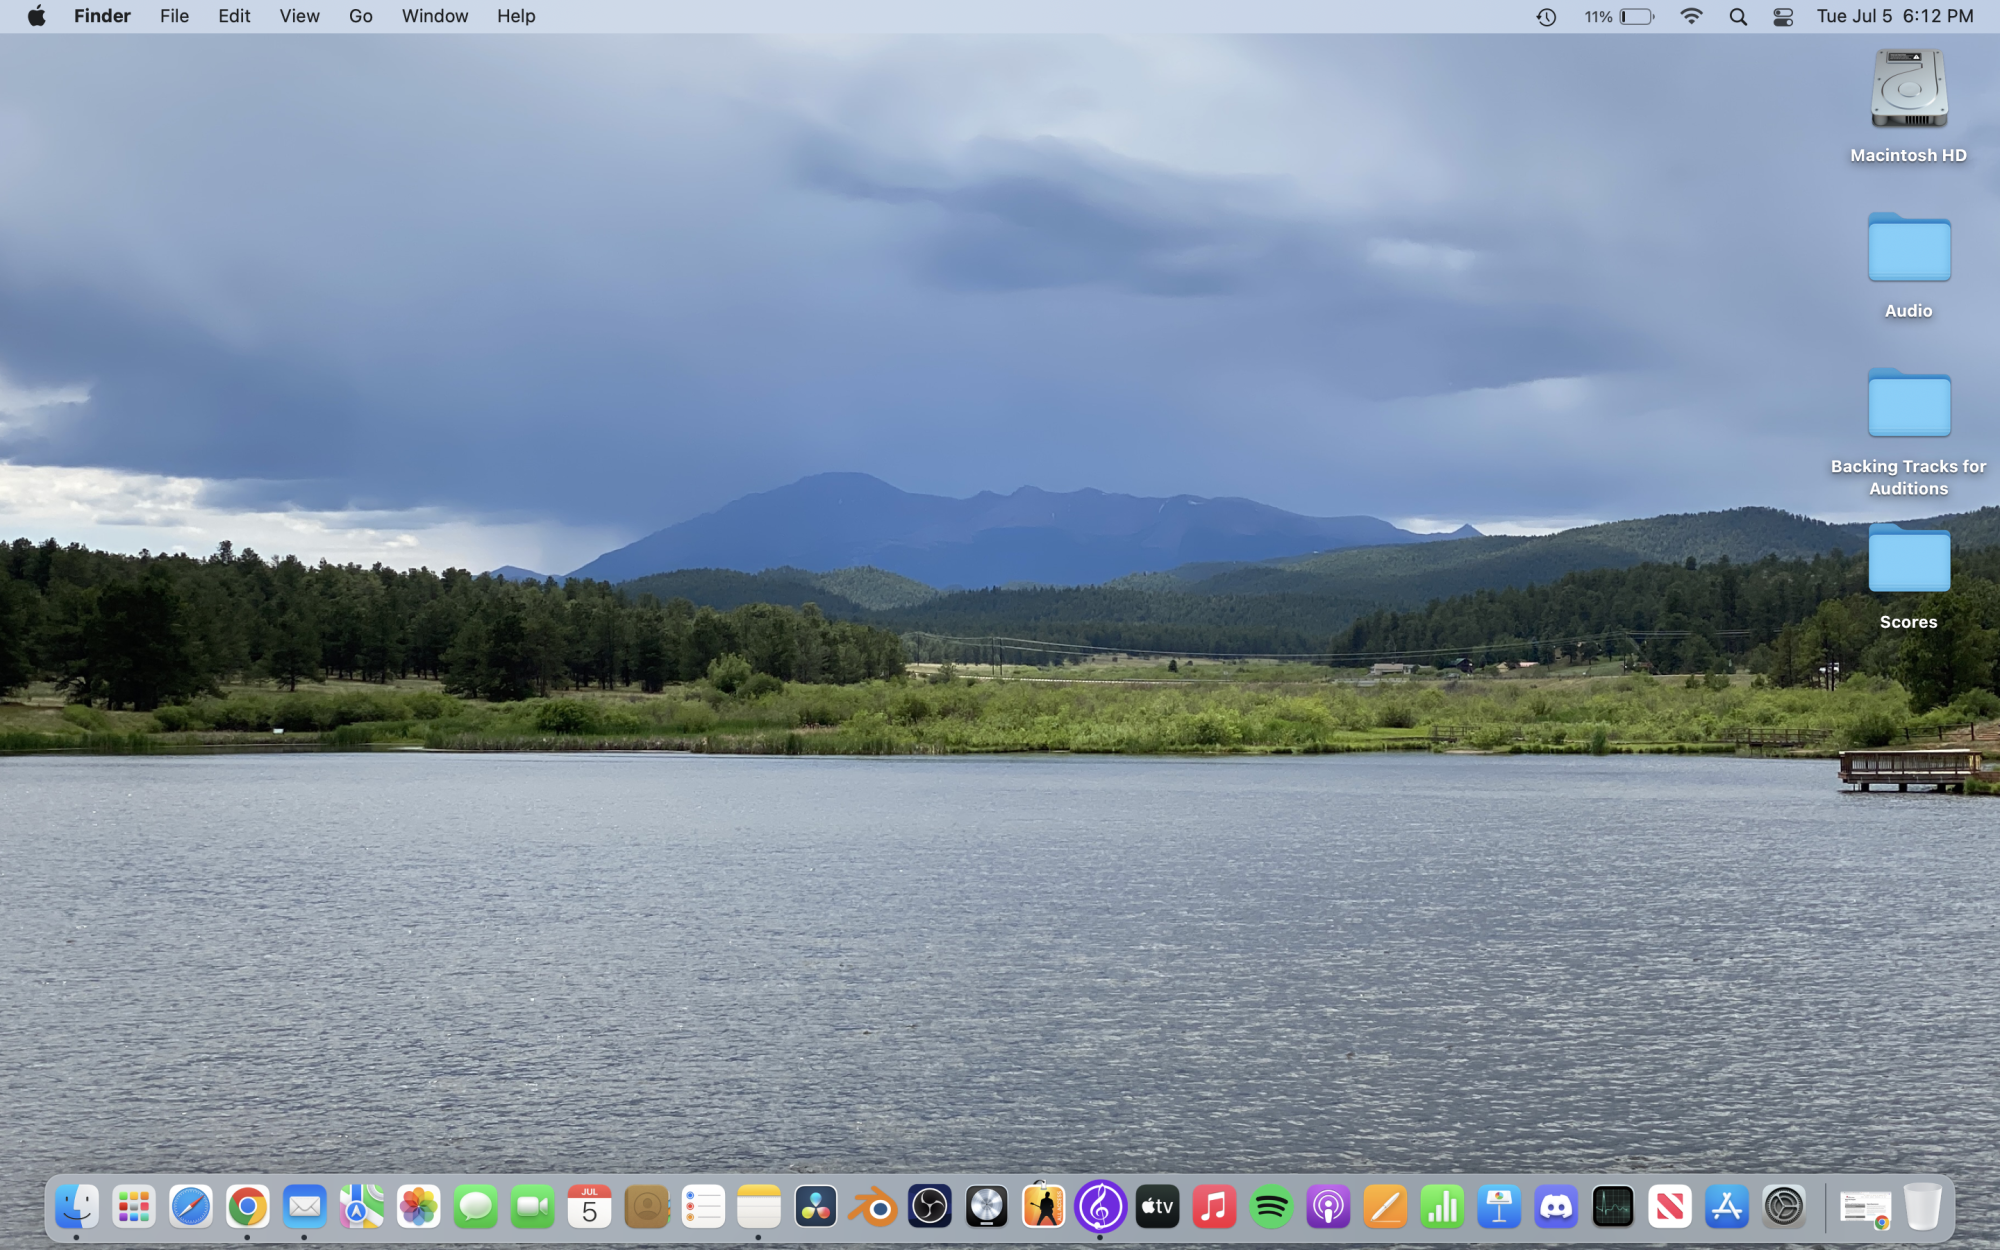
Task: Open System Preferences gear icon
Action: [1783, 1208]
